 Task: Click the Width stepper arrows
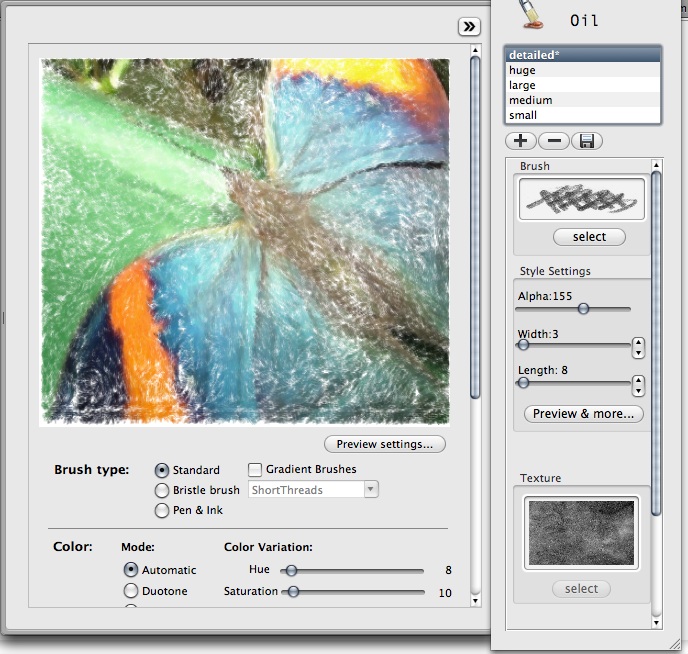pyautogui.click(x=639, y=347)
